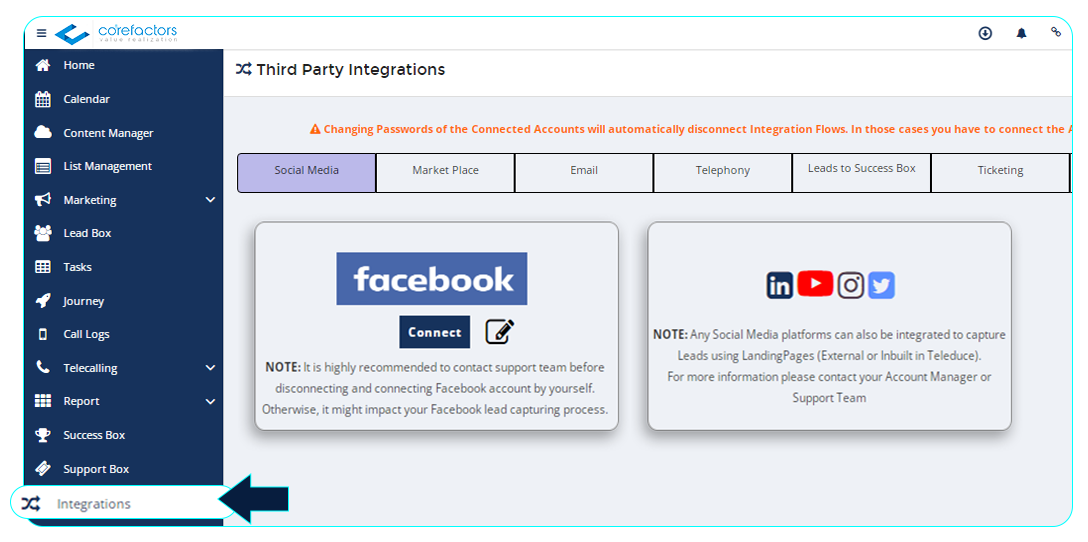Click the Call Logs phone icon
This screenshot has width=1088, height=542.
[43, 334]
